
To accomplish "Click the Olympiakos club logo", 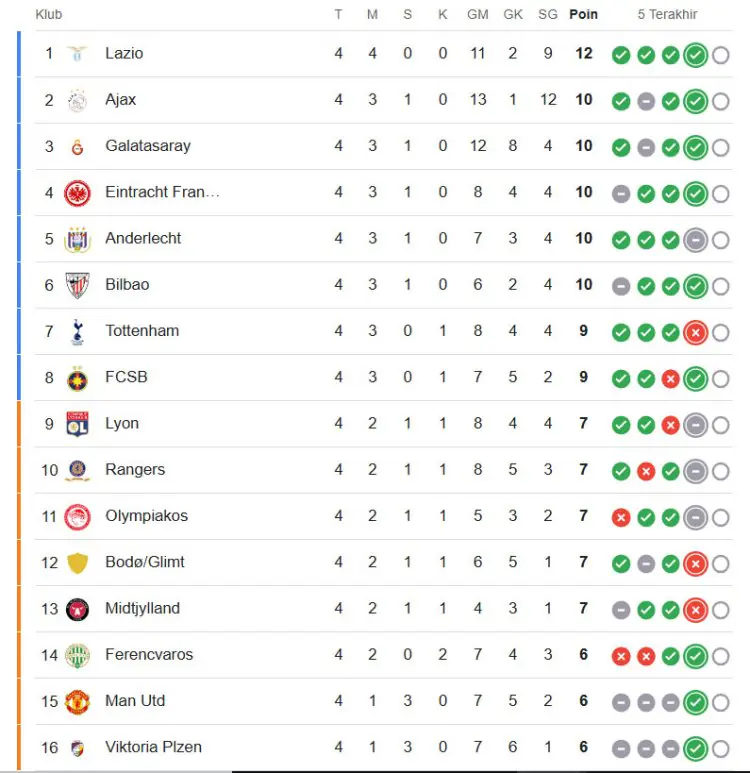I will point(77,517).
